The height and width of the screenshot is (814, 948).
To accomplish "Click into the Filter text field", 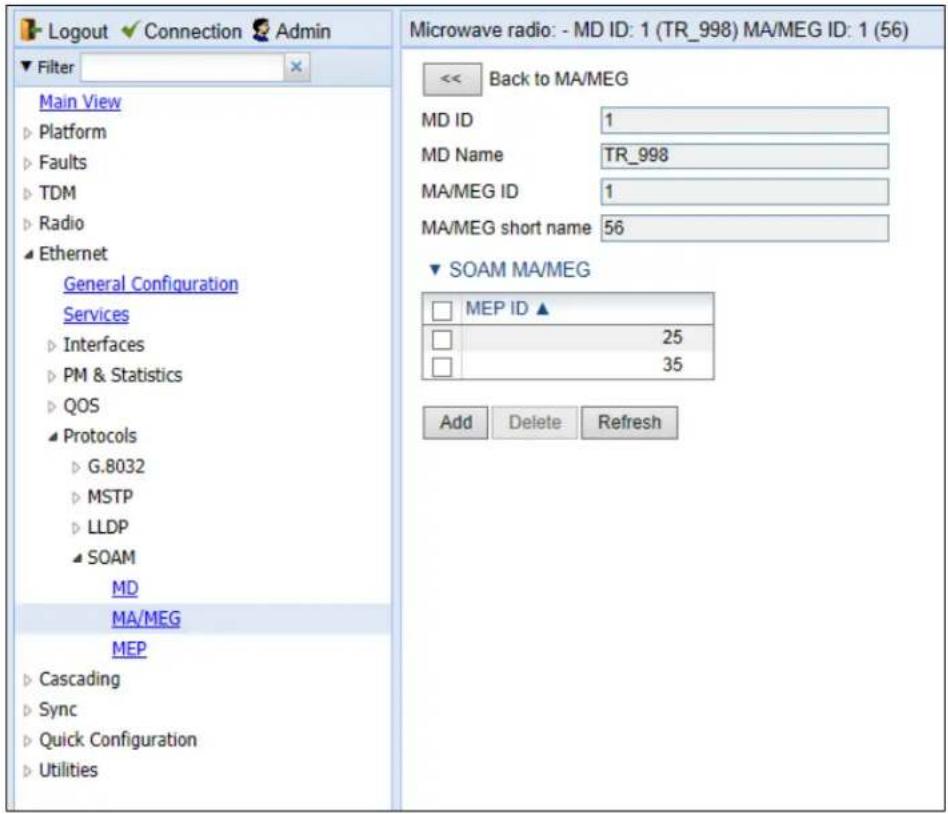I will coord(182,67).
